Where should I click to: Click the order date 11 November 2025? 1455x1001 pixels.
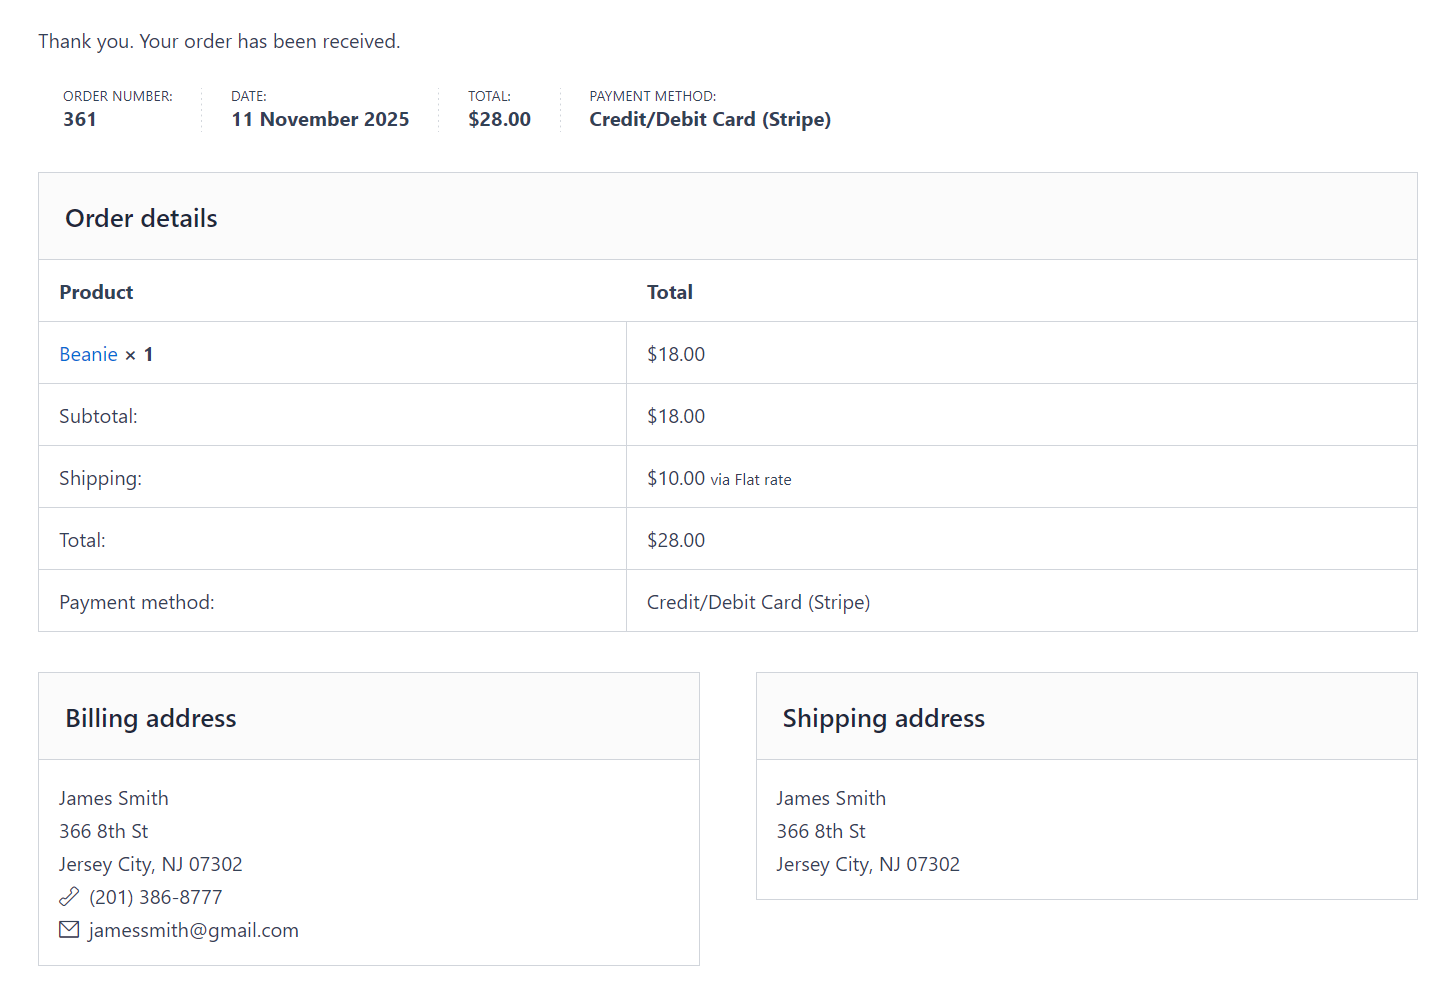320,119
